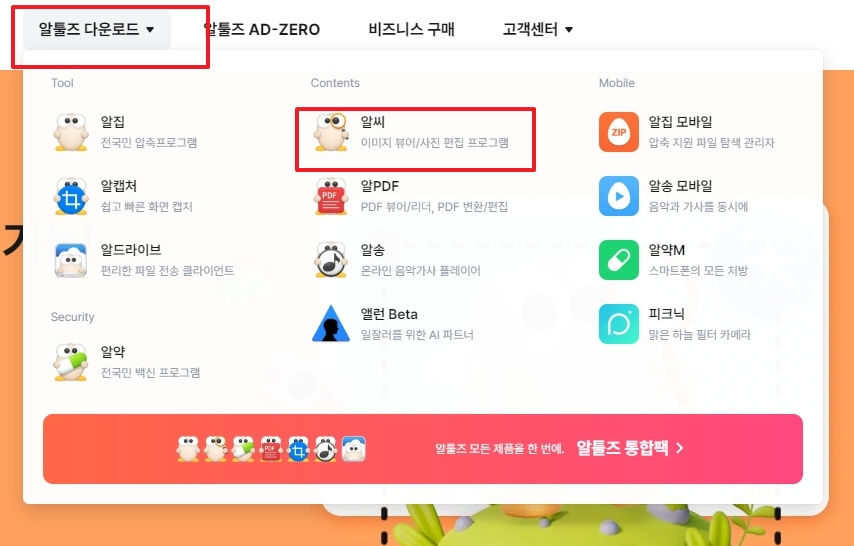Image resolution: width=854 pixels, height=546 pixels.
Task: Open 알약M product name link
Action: click(x=667, y=250)
